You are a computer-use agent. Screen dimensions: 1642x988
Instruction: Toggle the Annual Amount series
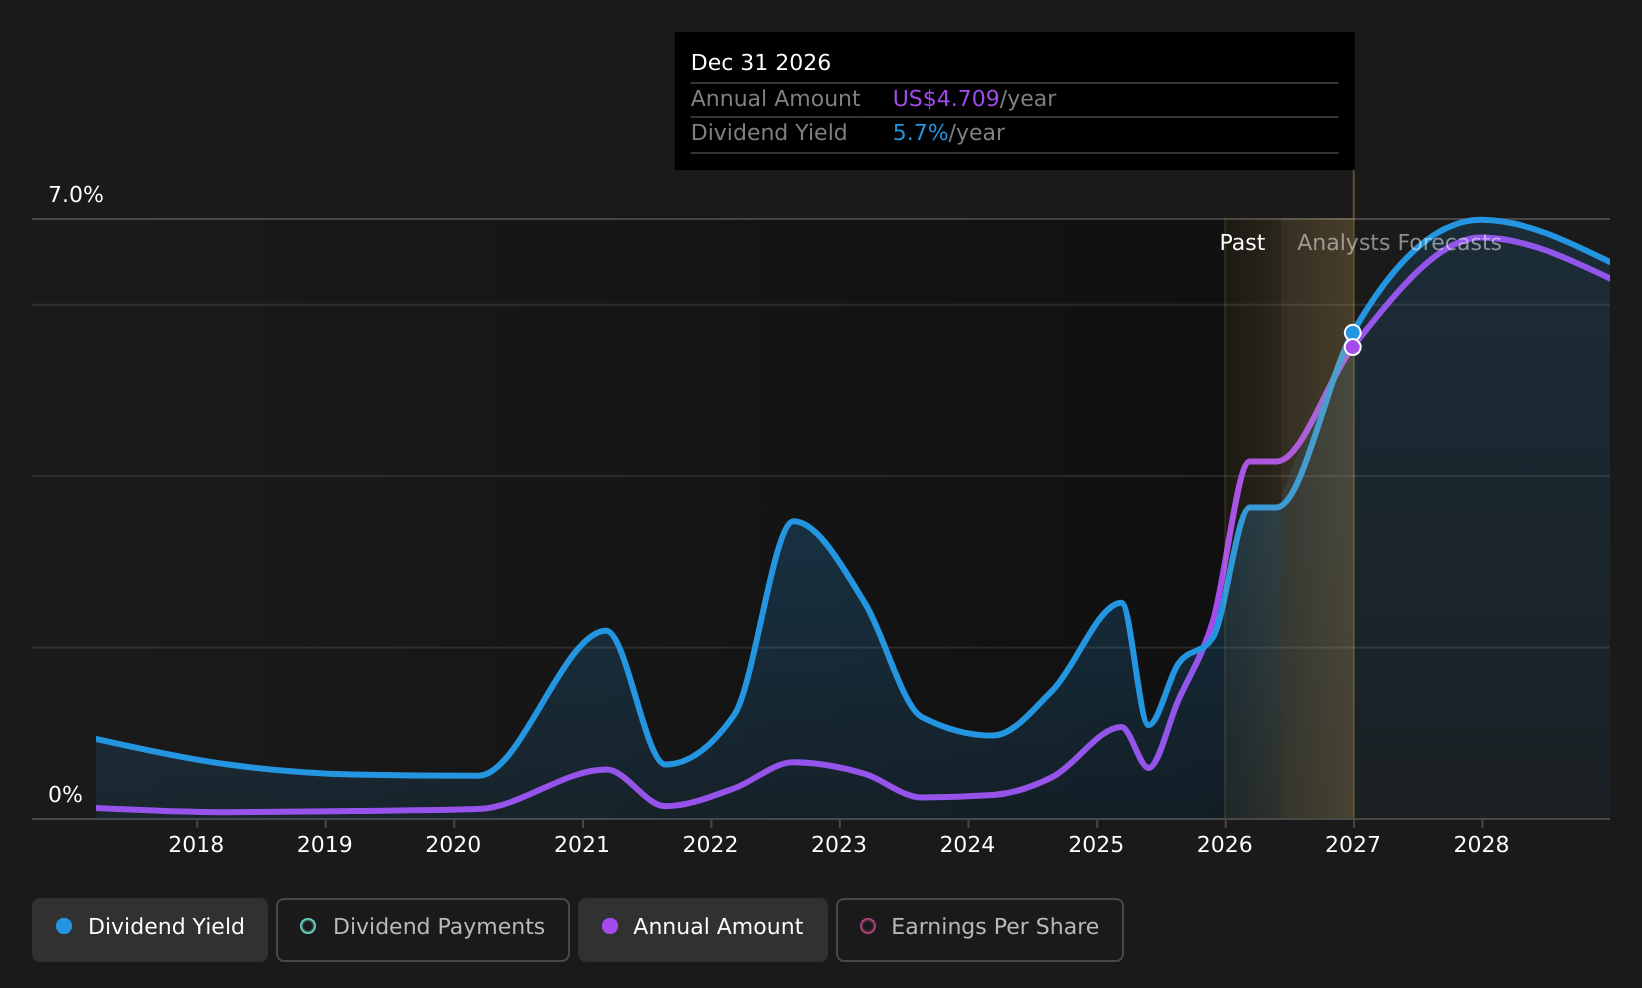(x=703, y=930)
